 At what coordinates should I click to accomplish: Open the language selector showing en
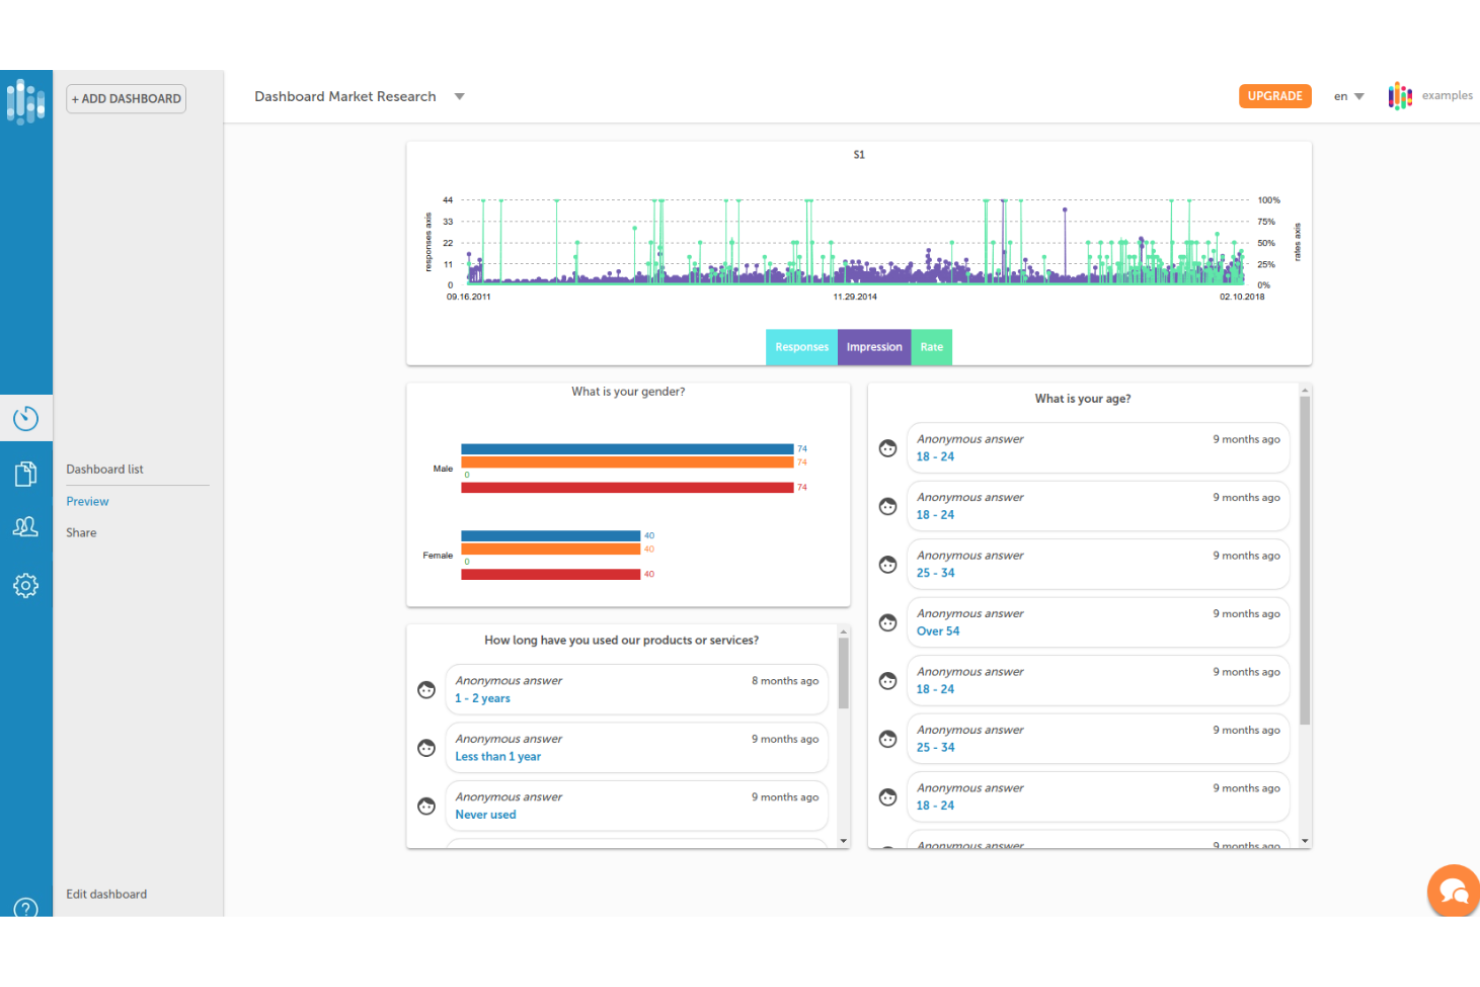click(x=1347, y=96)
